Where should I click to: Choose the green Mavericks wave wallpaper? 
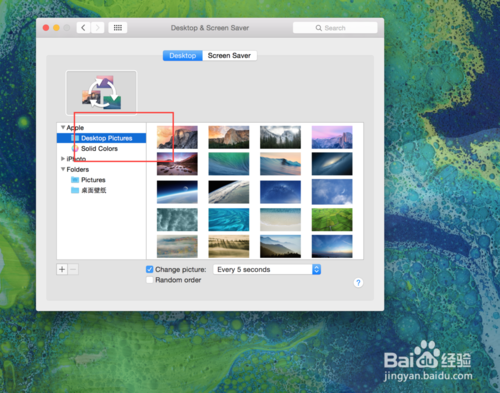coord(229,164)
